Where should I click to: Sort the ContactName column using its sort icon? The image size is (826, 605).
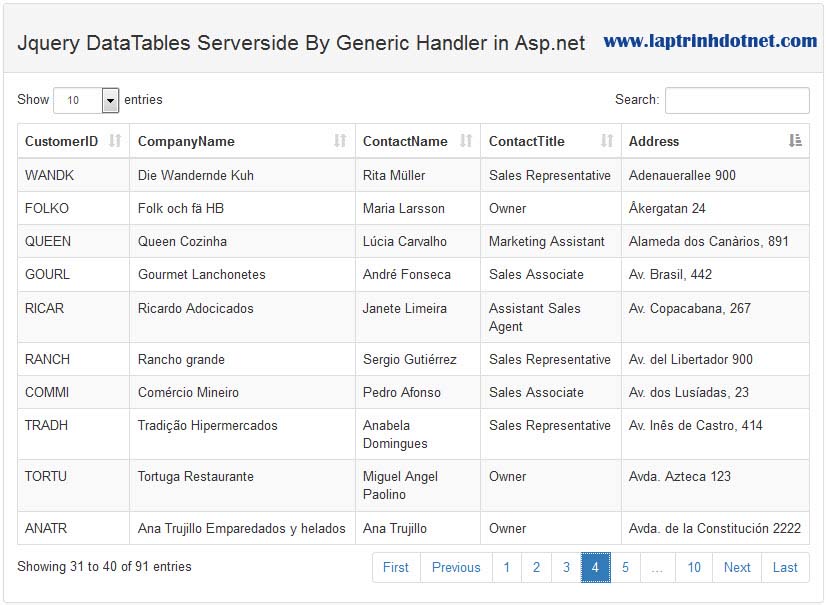click(464, 141)
